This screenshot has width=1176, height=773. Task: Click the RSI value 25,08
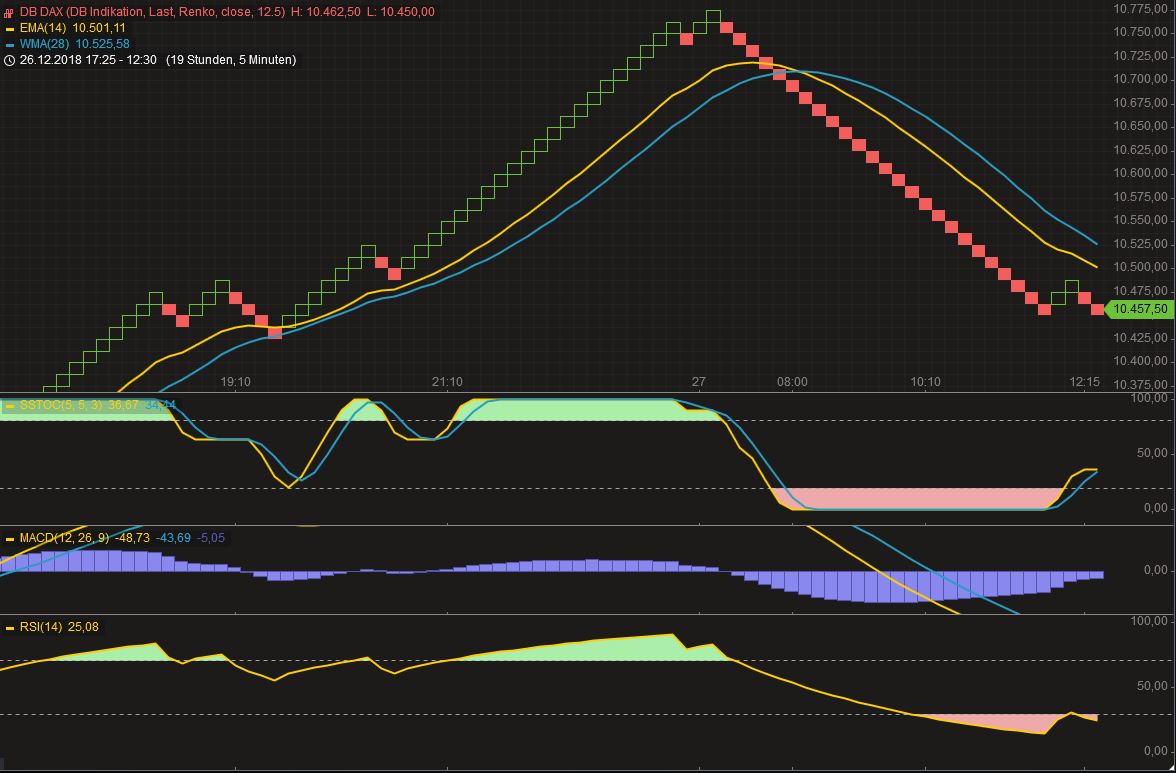pyautogui.click(x=83, y=627)
